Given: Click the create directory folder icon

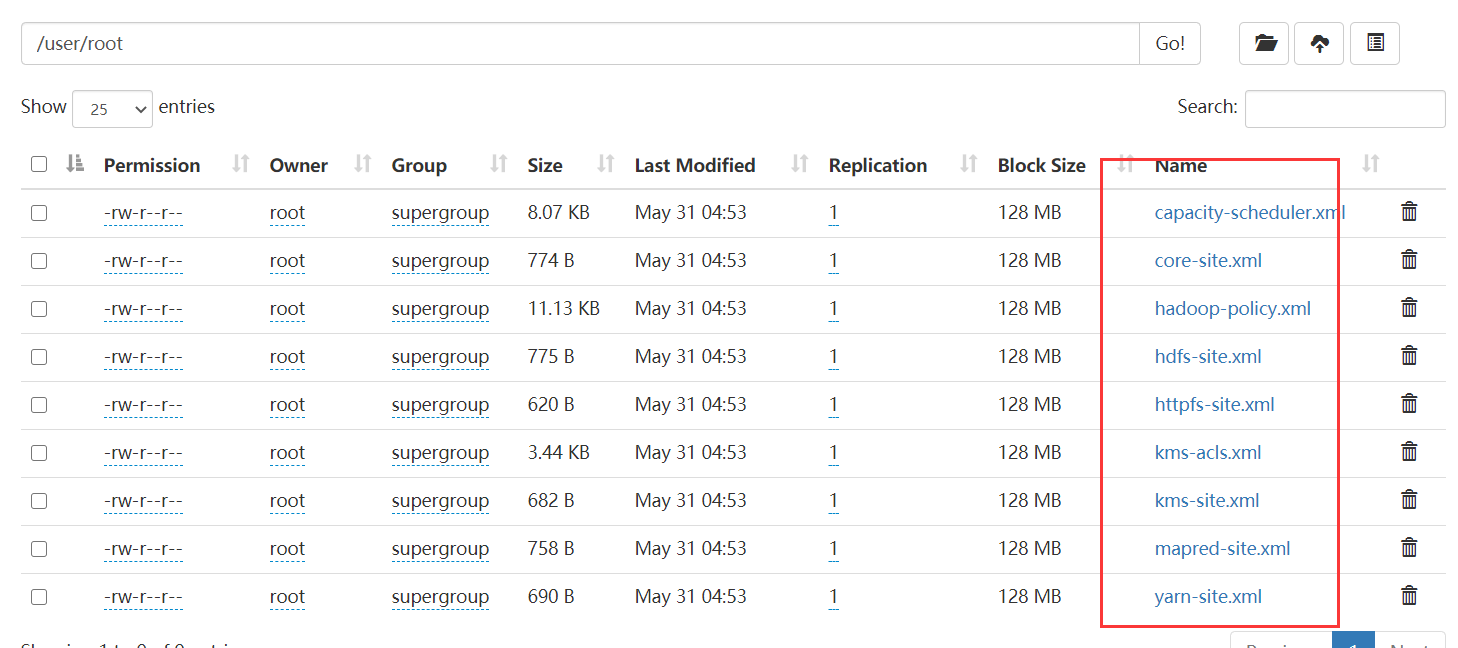Looking at the screenshot, I should pyautogui.click(x=1265, y=44).
